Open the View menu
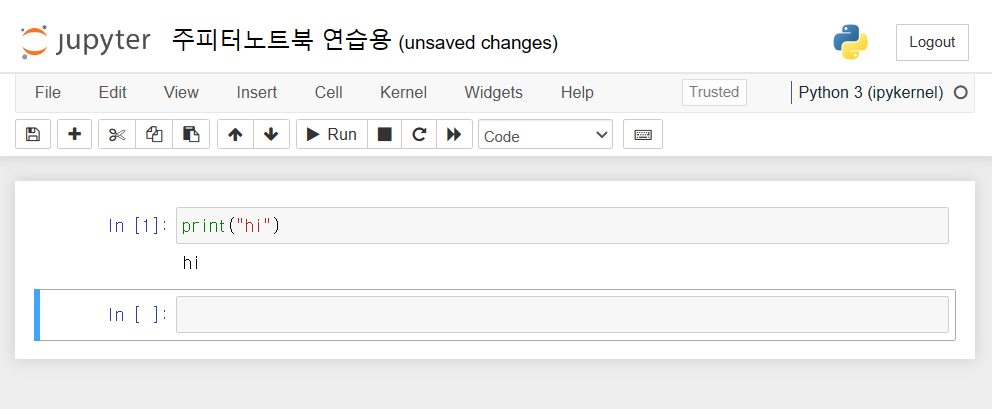This screenshot has width=992, height=409. [x=181, y=92]
